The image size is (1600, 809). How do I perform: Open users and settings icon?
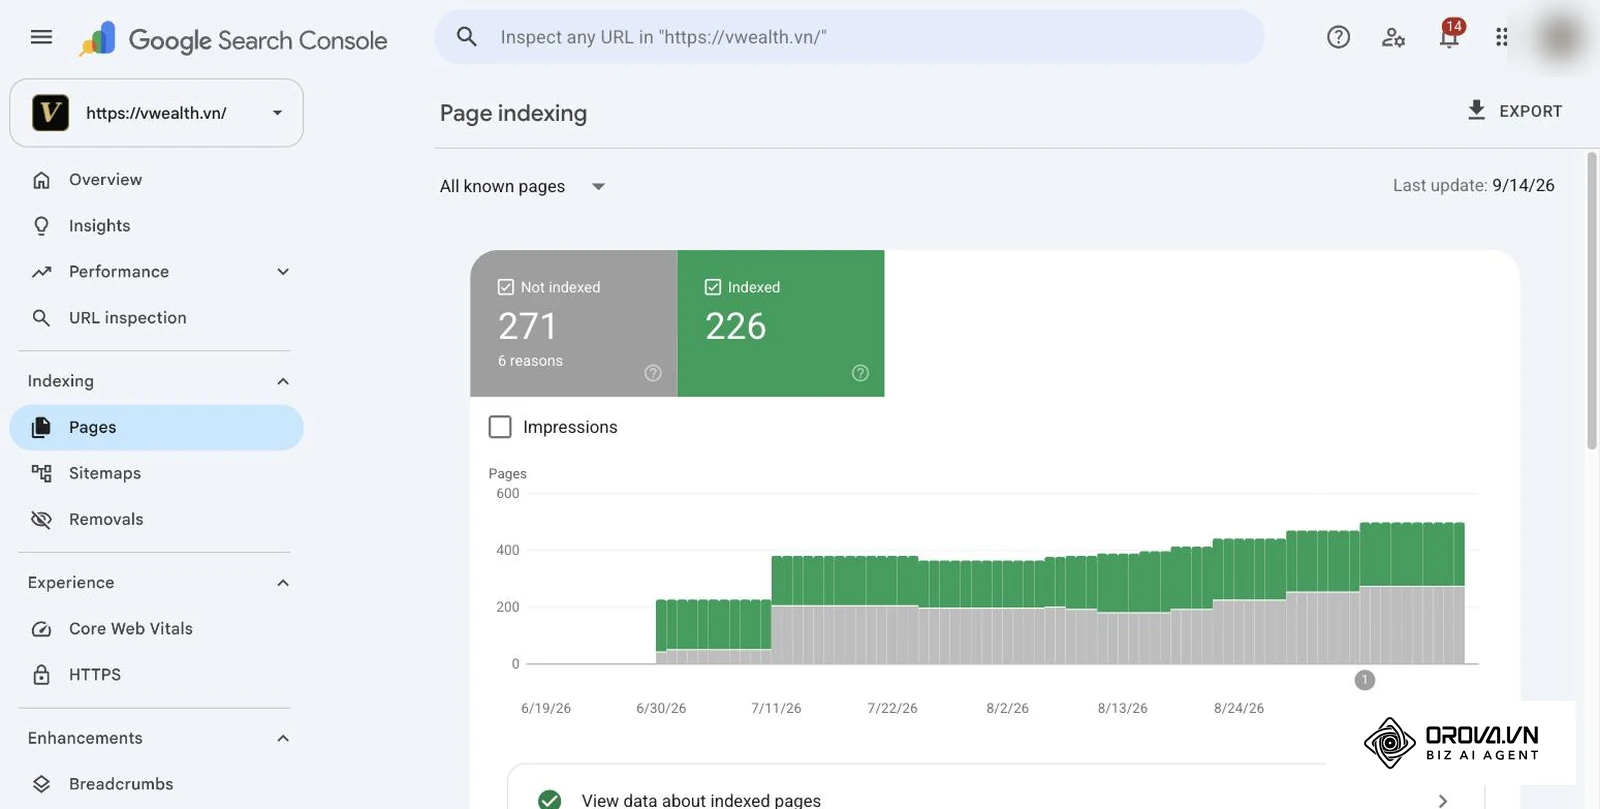[1393, 37]
